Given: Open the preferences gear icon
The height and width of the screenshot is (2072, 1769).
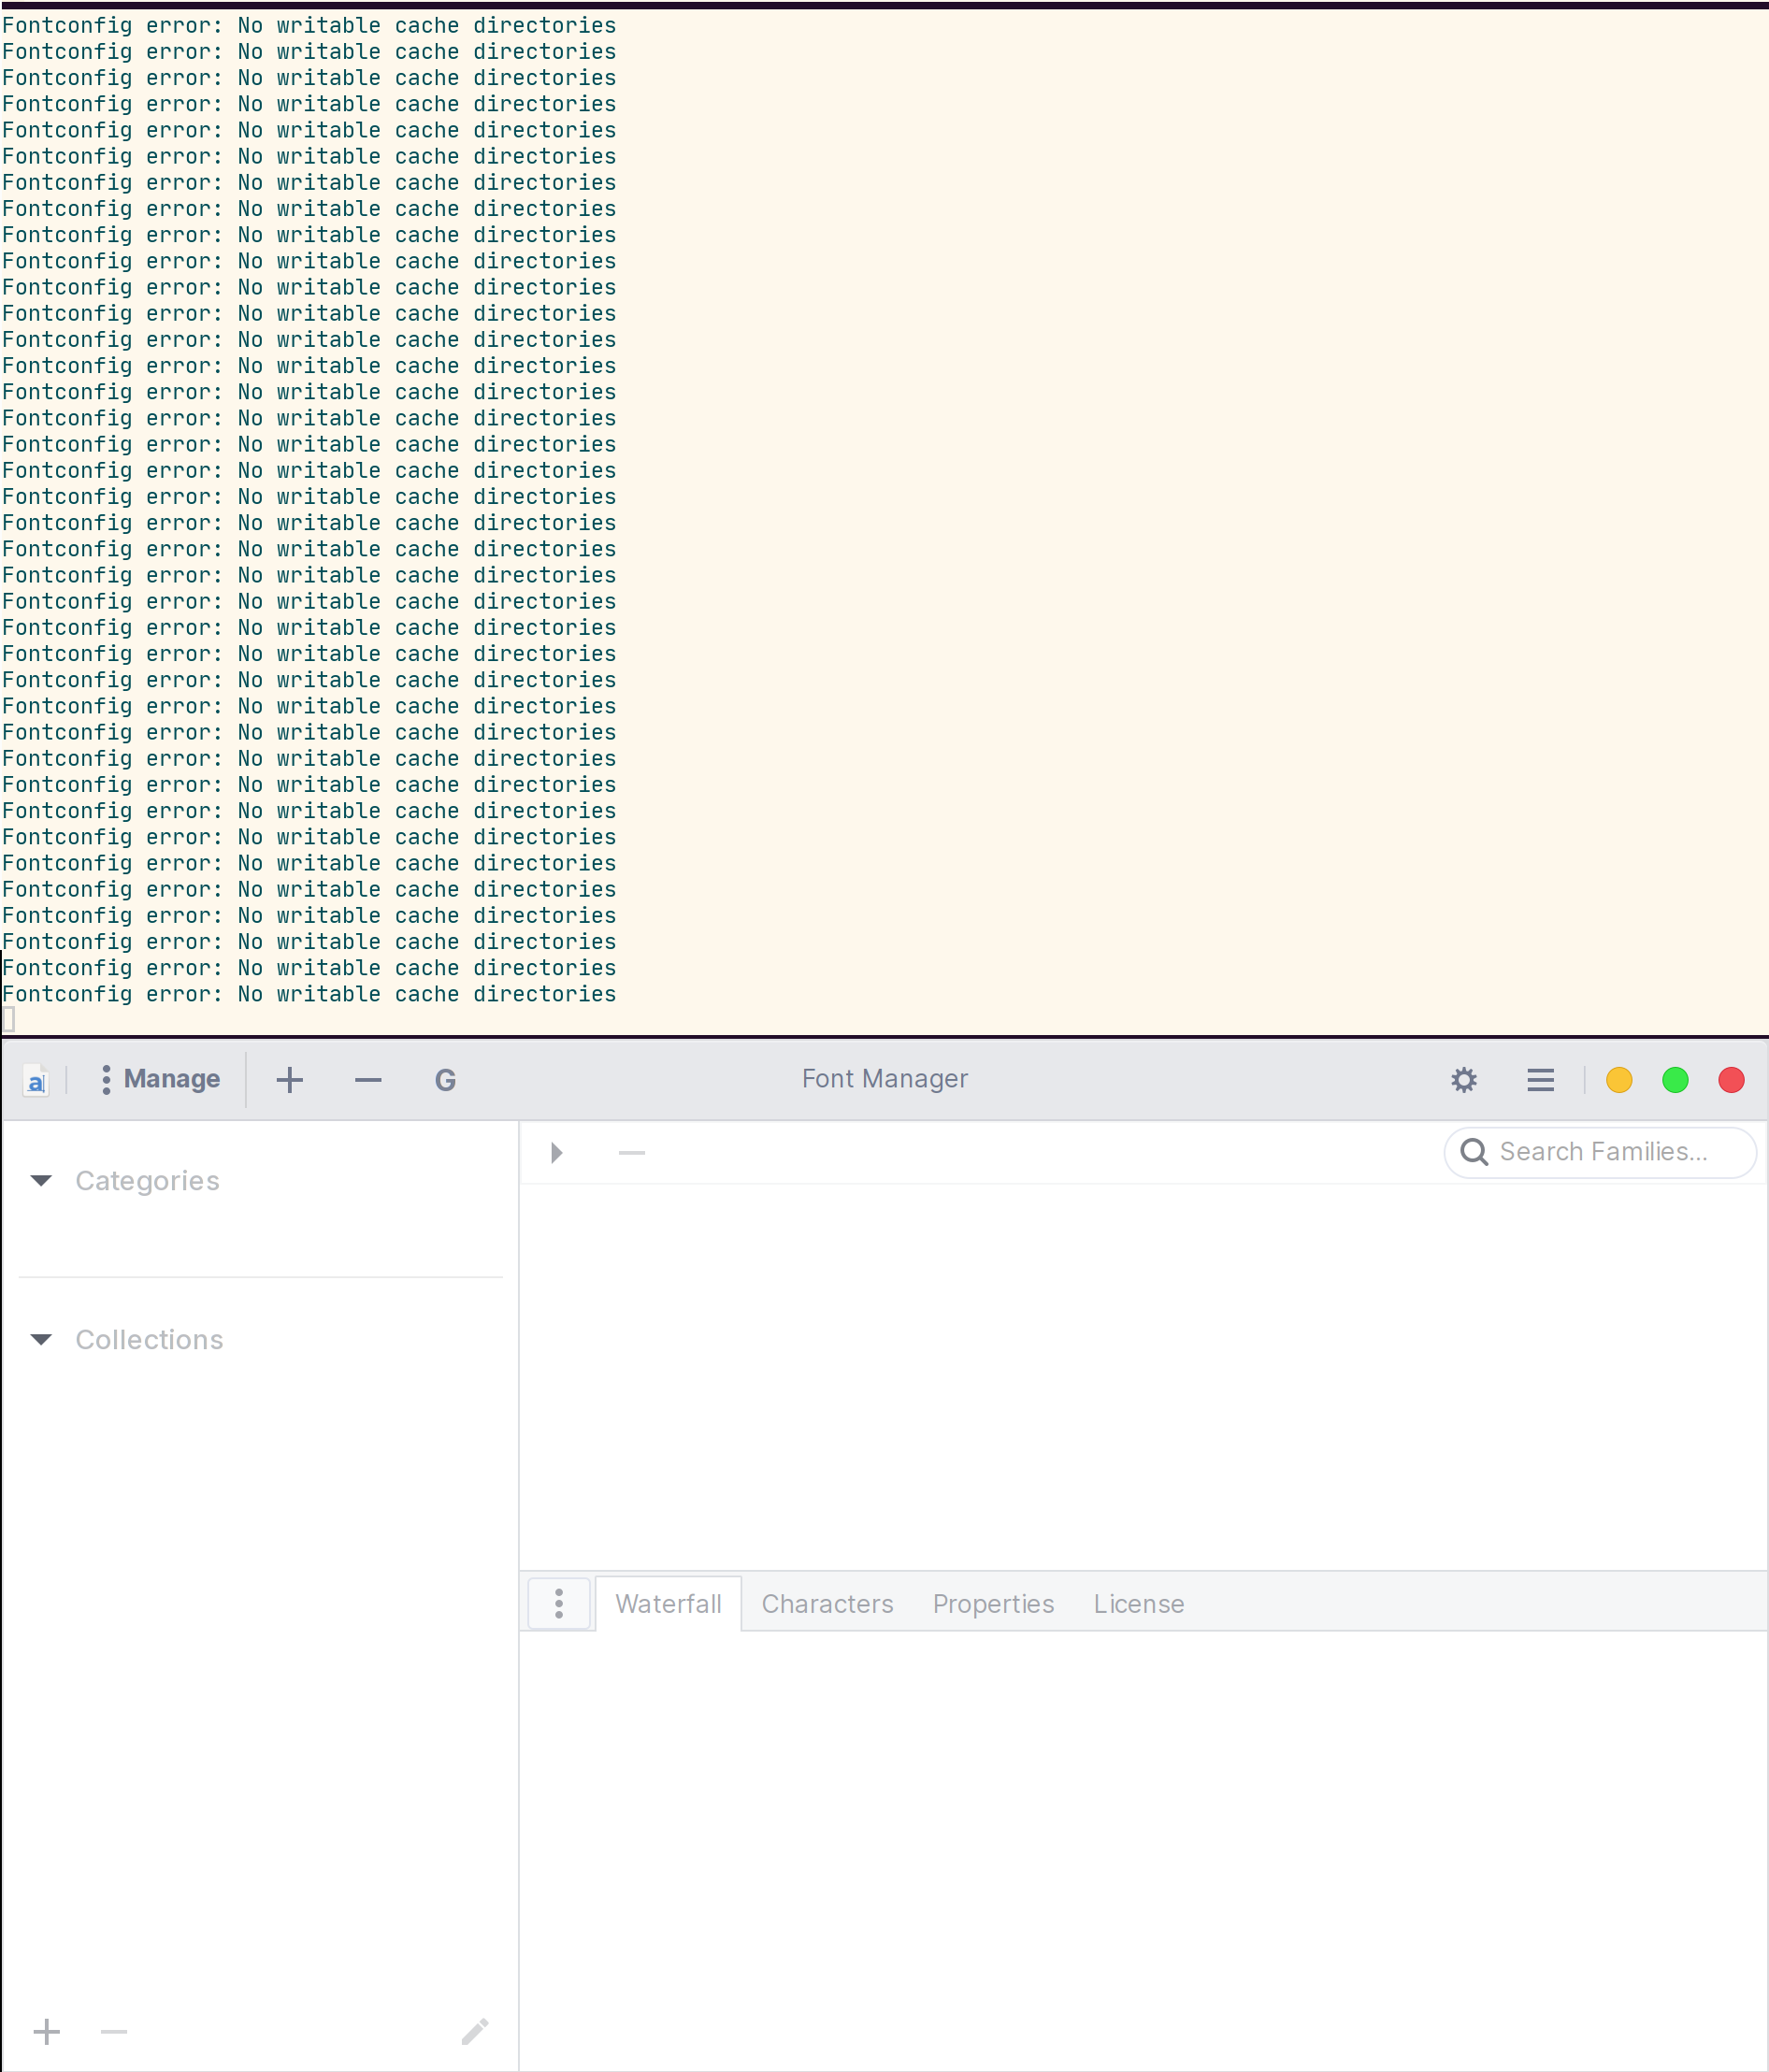Looking at the screenshot, I should click(1463, 1080).
